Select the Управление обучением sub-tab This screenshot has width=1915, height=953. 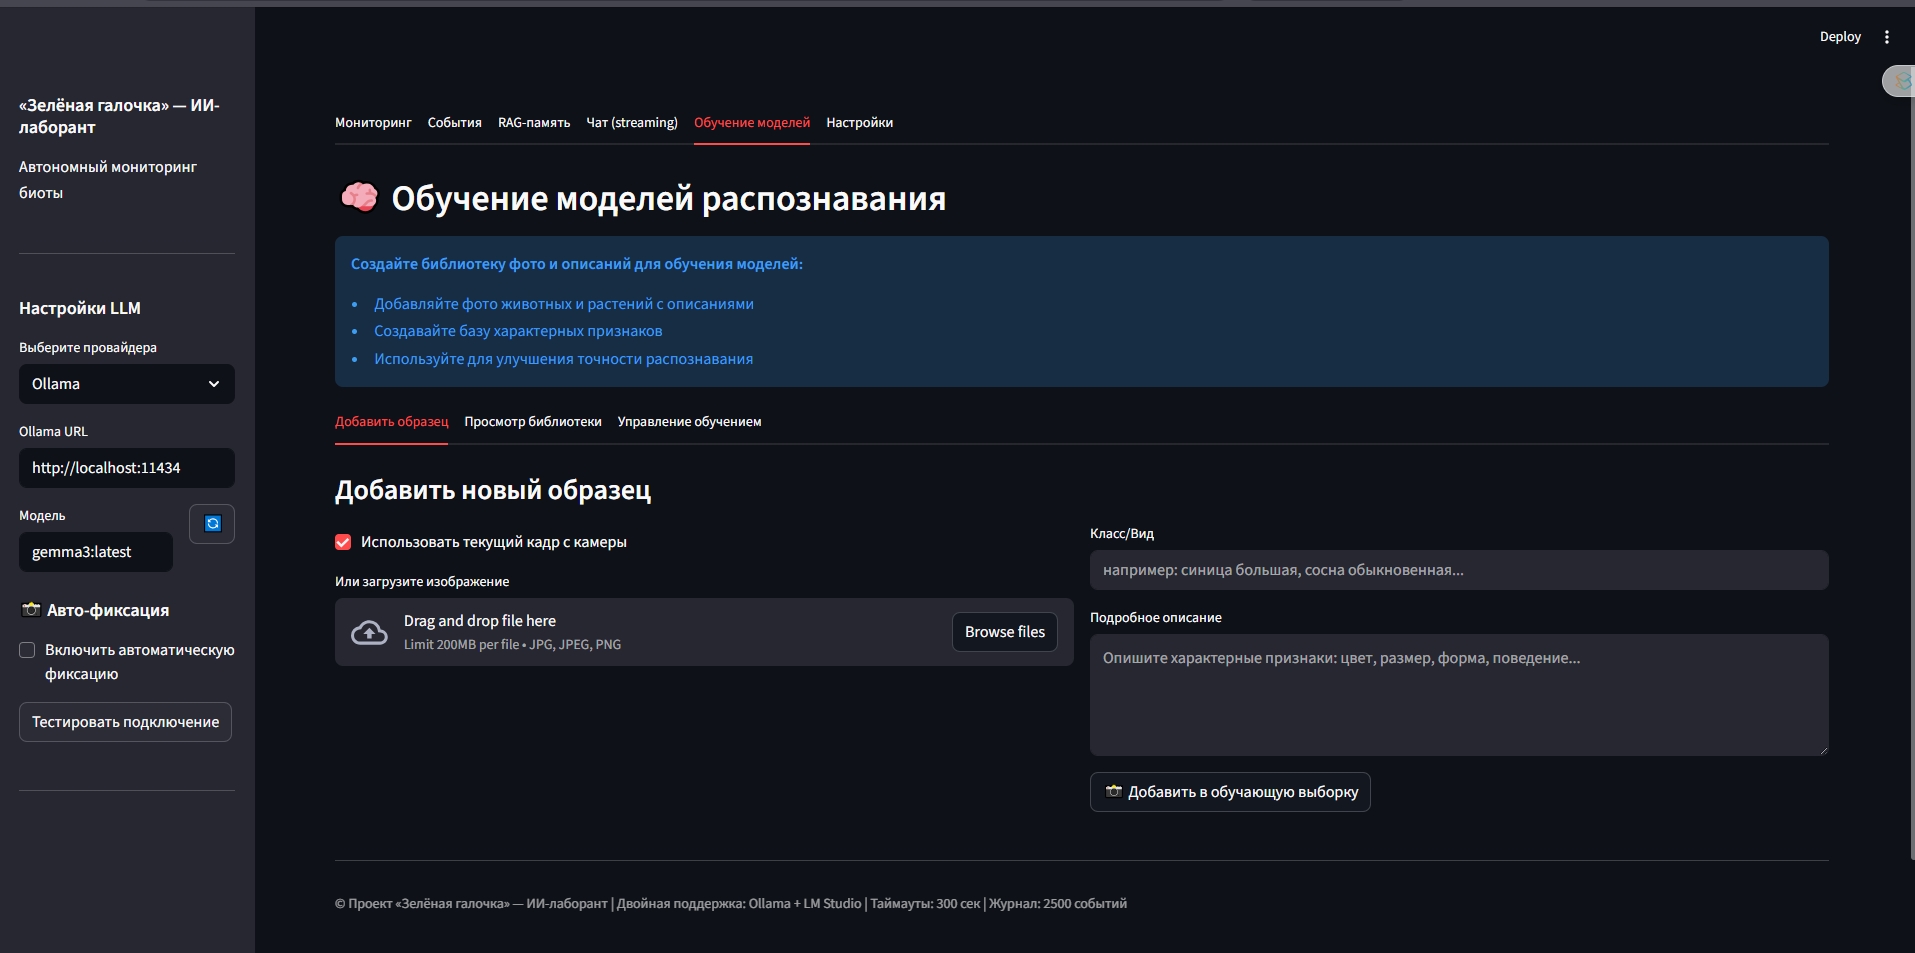point(689,422)
